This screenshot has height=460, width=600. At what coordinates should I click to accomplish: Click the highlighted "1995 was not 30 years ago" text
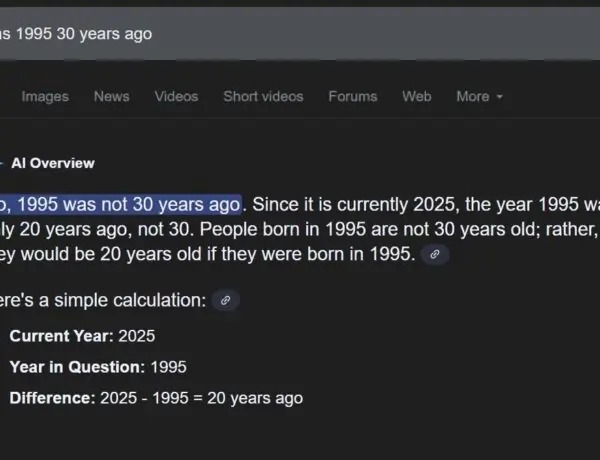coord(125,205)
